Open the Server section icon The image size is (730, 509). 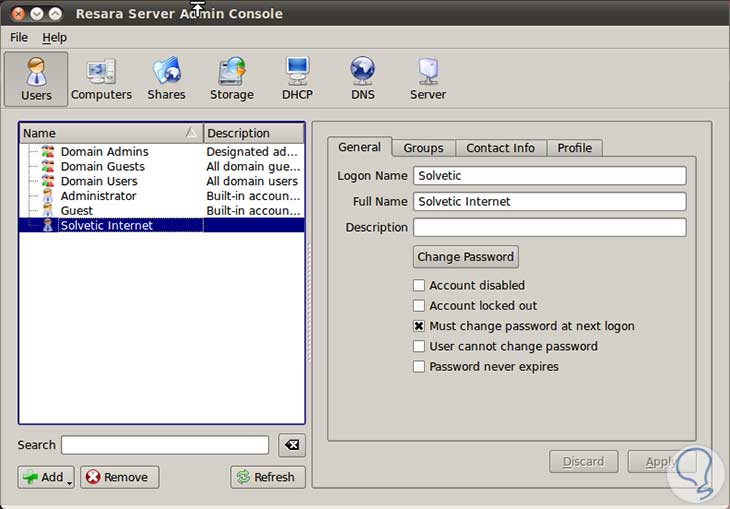427,79
